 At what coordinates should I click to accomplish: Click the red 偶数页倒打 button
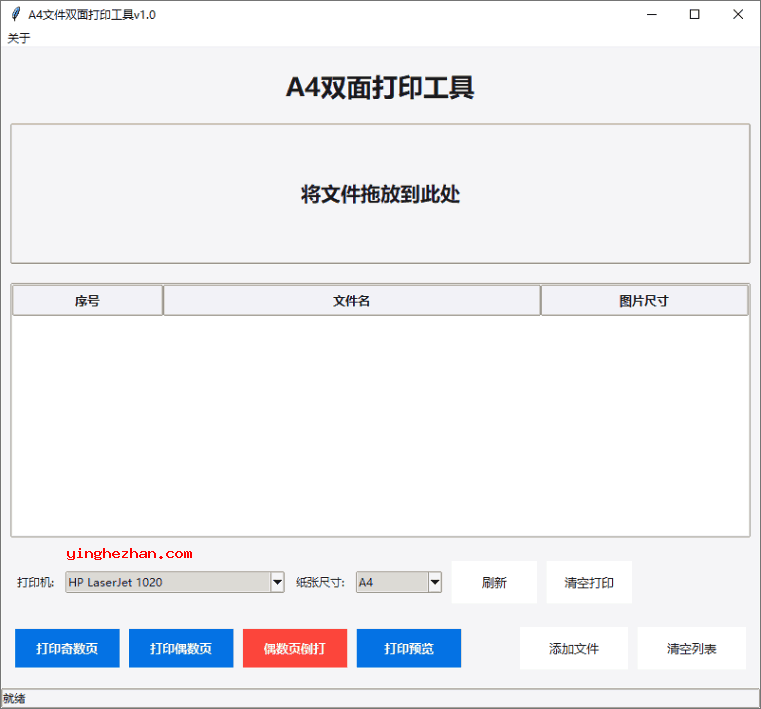pos(295,648)
